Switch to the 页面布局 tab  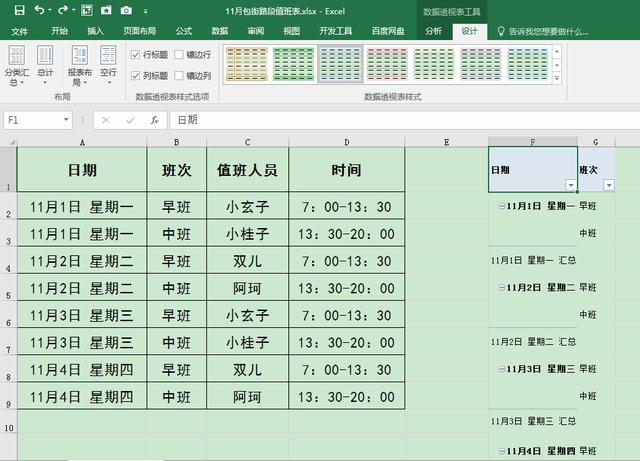[x=140, y=31]
